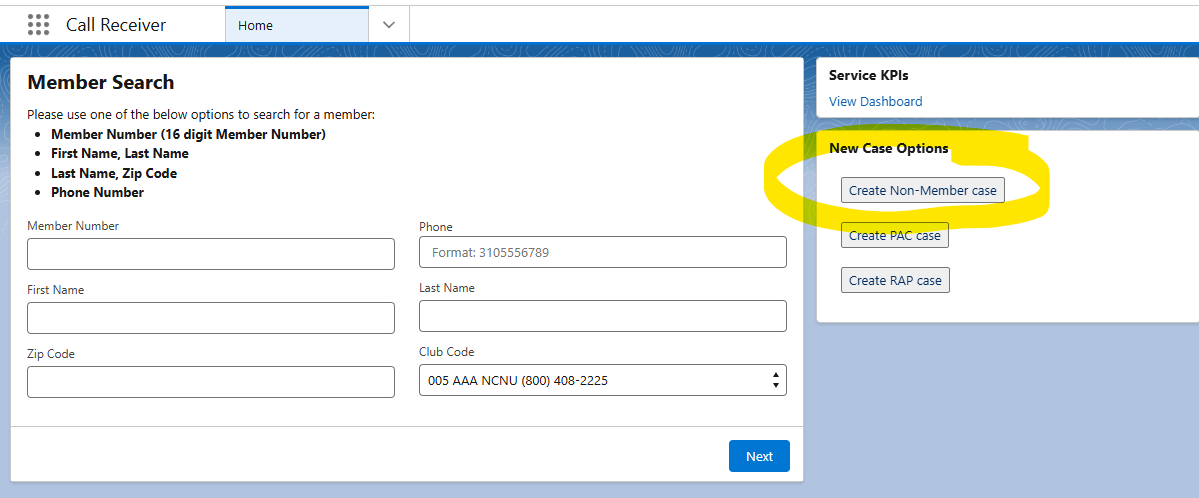Switch to the Home tab
The width and height of the screenshot is (1199, 498).
256,25
